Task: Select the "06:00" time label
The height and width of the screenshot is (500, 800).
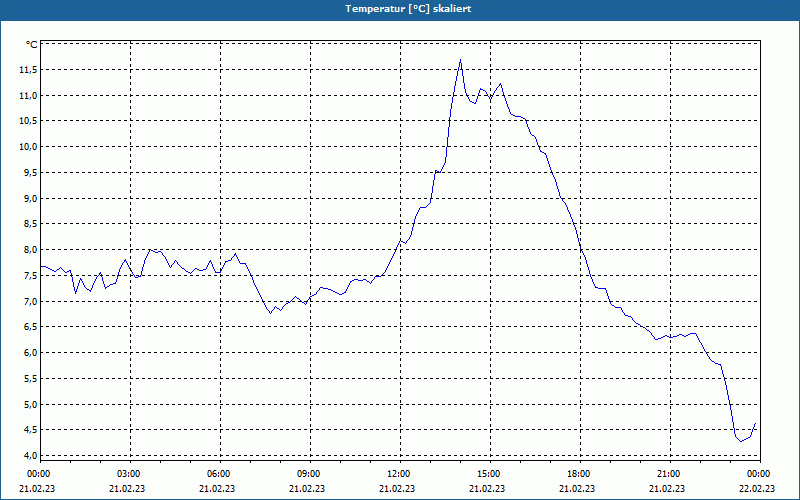Action: pos(220,474)
